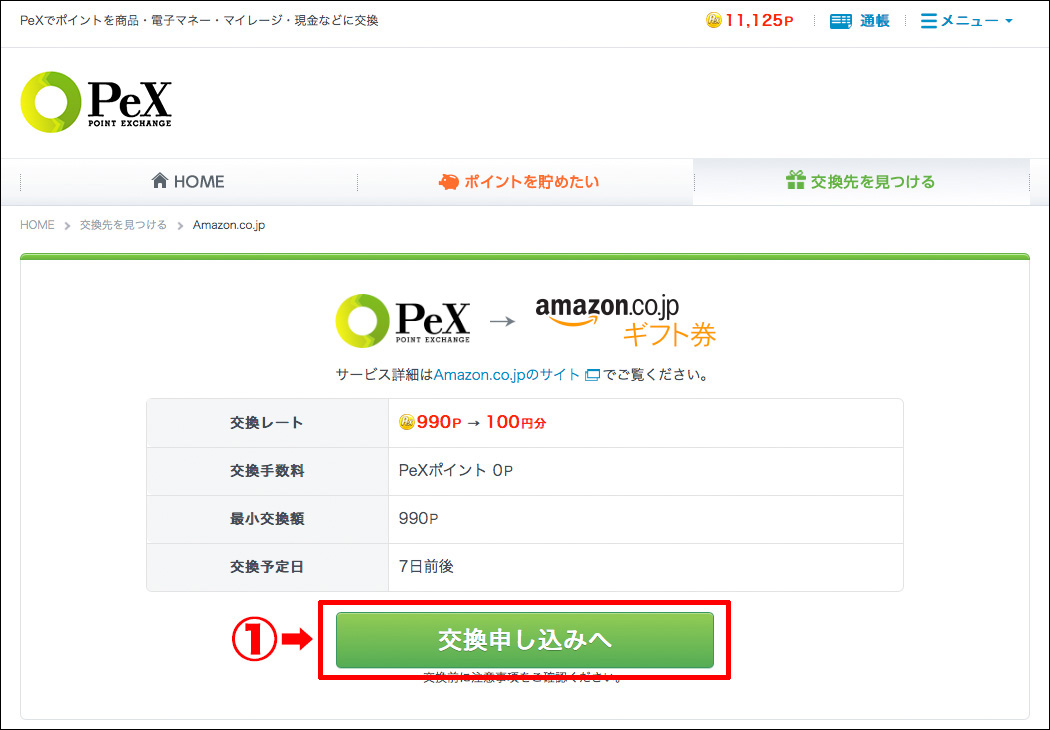Screen dimensions: 1050x730
Task: Click the PeX logo in the exchange panel
Action: coord(402,320)
